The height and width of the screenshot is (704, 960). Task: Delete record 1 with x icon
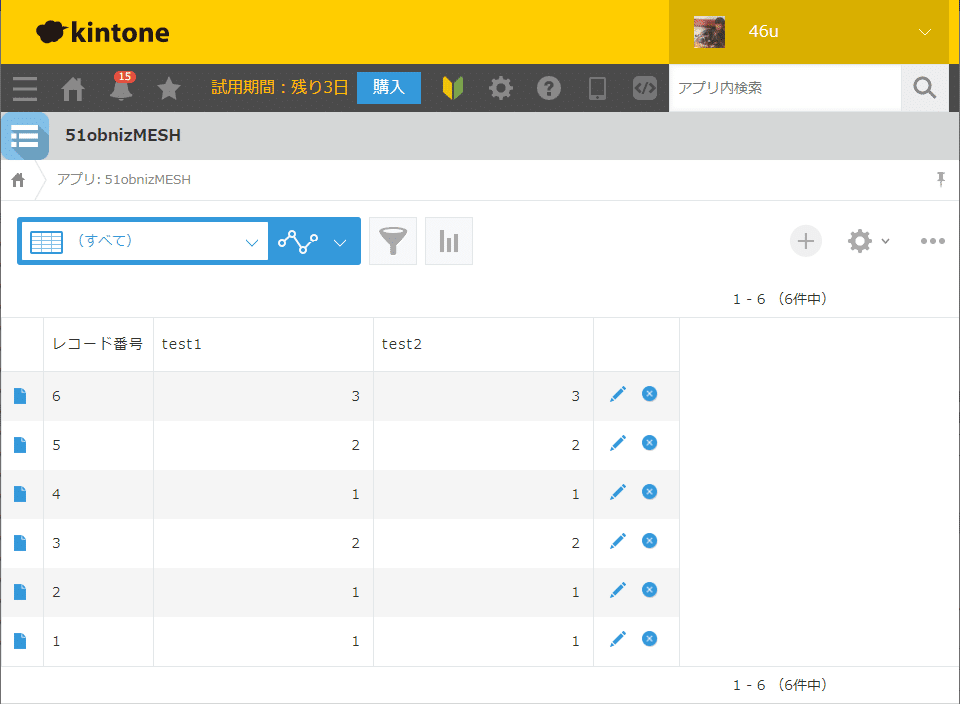point(650,638)
